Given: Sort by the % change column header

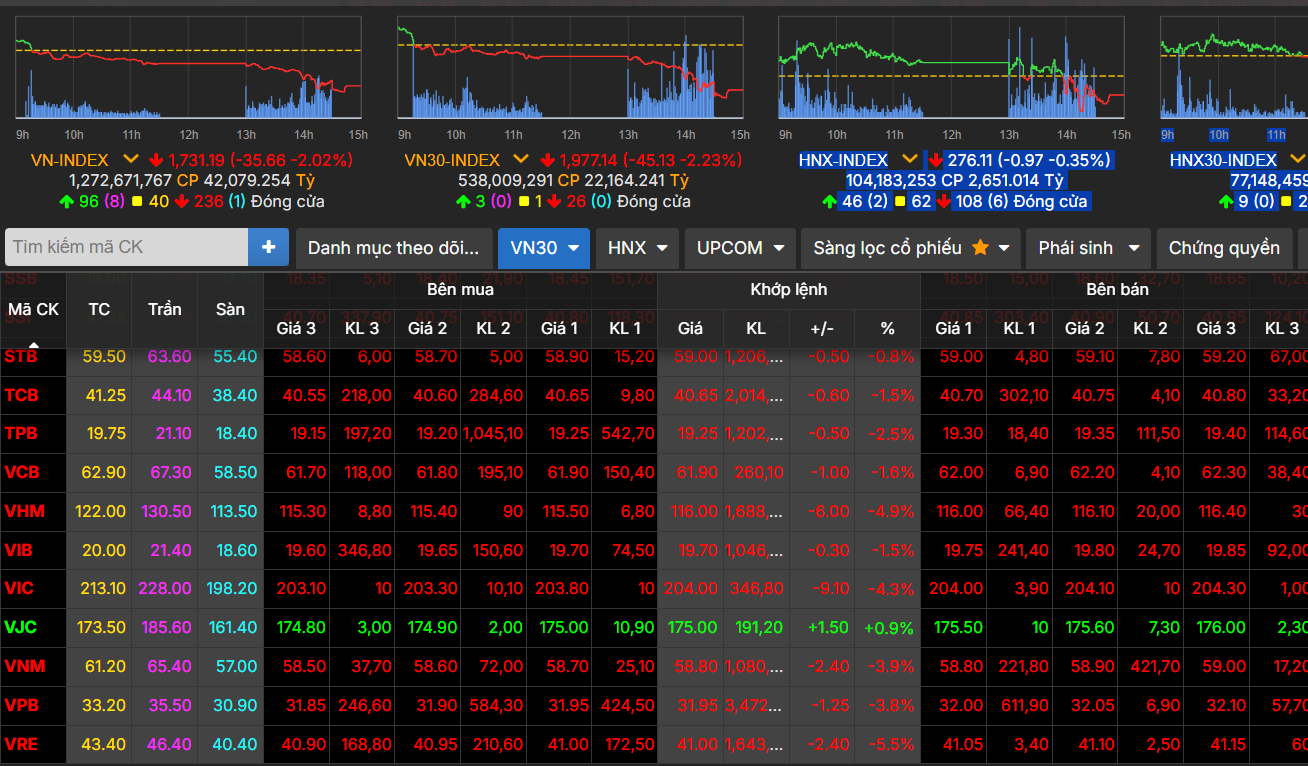Looking at the screenshot, I should tap(887, 328).
